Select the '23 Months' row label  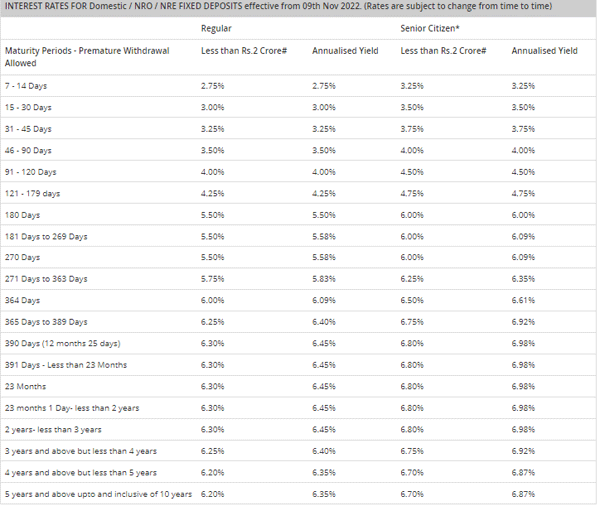(25, 386)
